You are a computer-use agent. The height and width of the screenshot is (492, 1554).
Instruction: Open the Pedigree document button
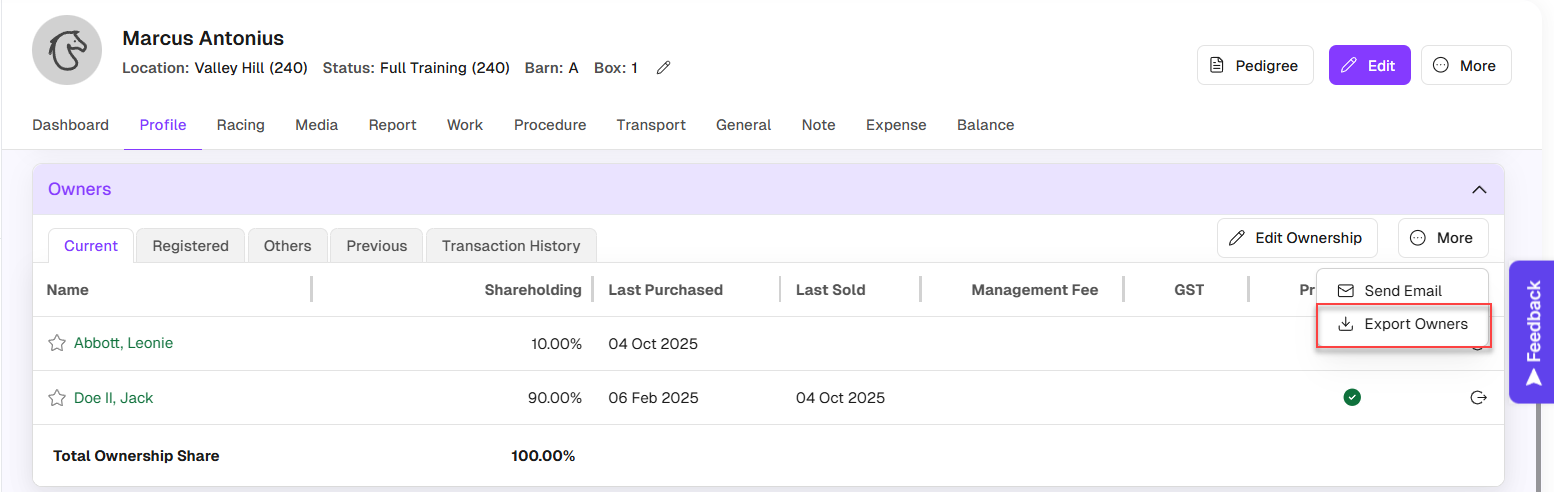click(x=1254, y=65)
